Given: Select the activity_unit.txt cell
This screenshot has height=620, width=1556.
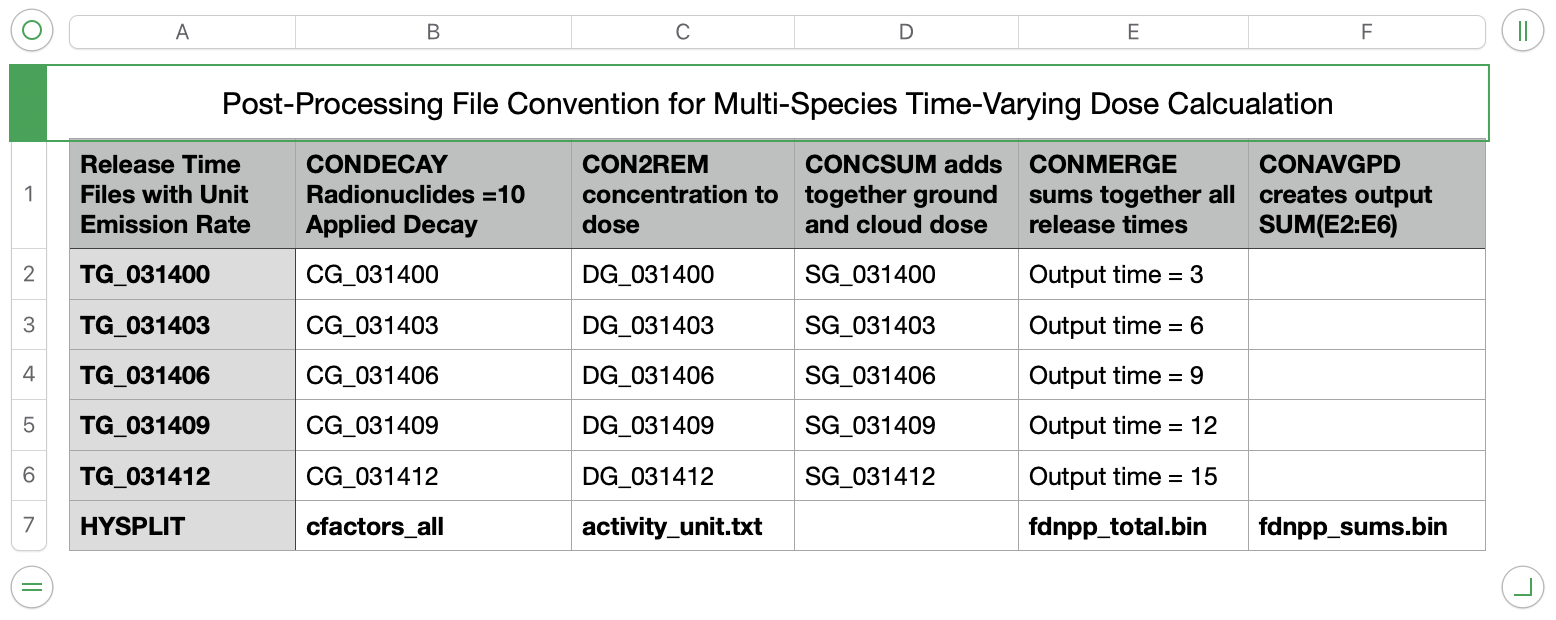Looking at the screenshot, I should (683, 526).
